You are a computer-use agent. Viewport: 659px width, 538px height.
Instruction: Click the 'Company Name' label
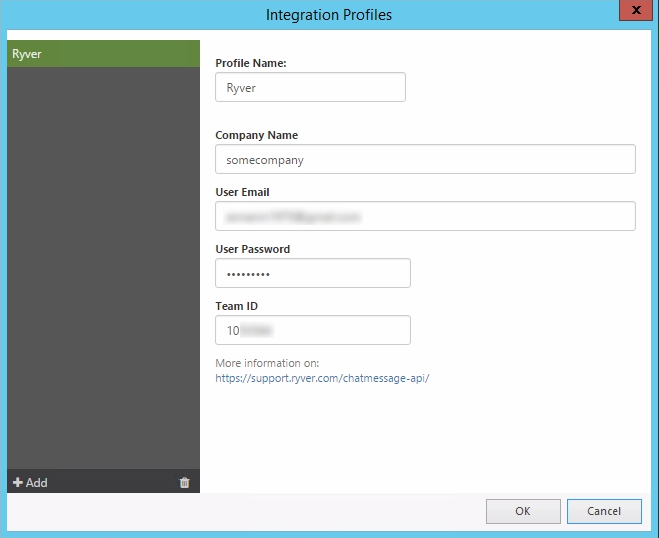(x=256, y=135)
